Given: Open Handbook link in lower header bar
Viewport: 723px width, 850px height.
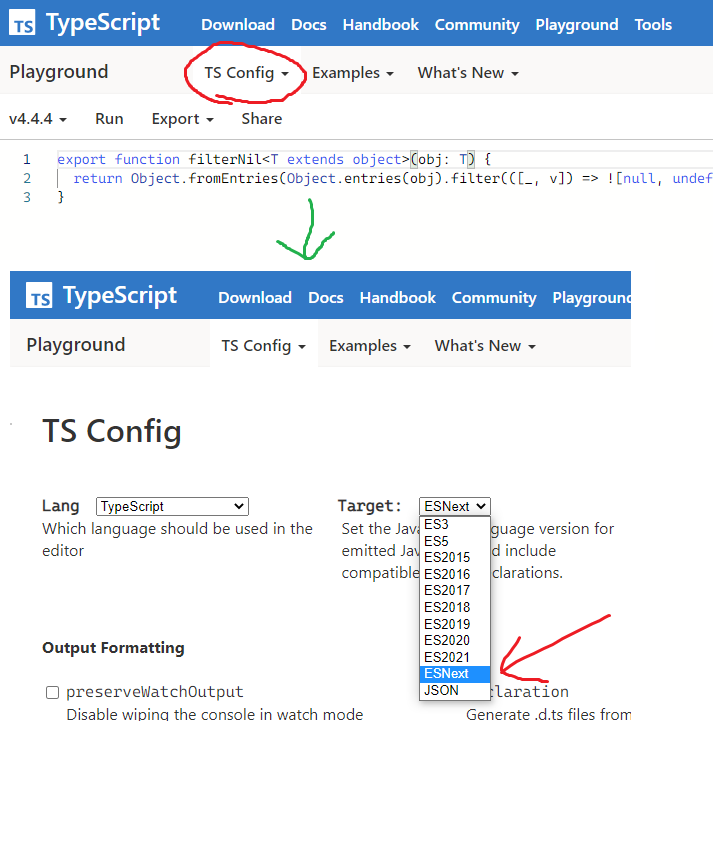Looking at the screenshot, I should point(397,298).
